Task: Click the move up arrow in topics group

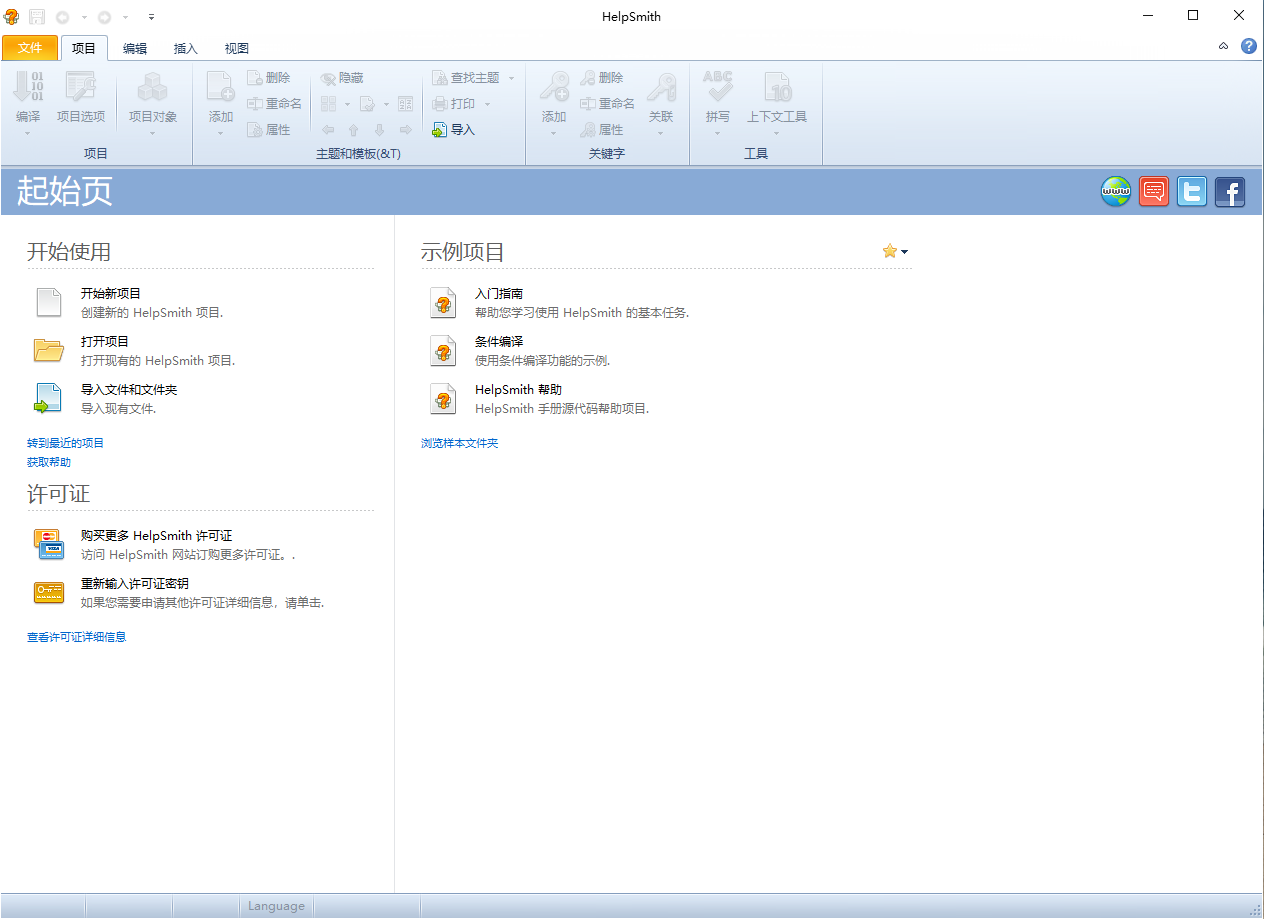Action: point(353,130)
